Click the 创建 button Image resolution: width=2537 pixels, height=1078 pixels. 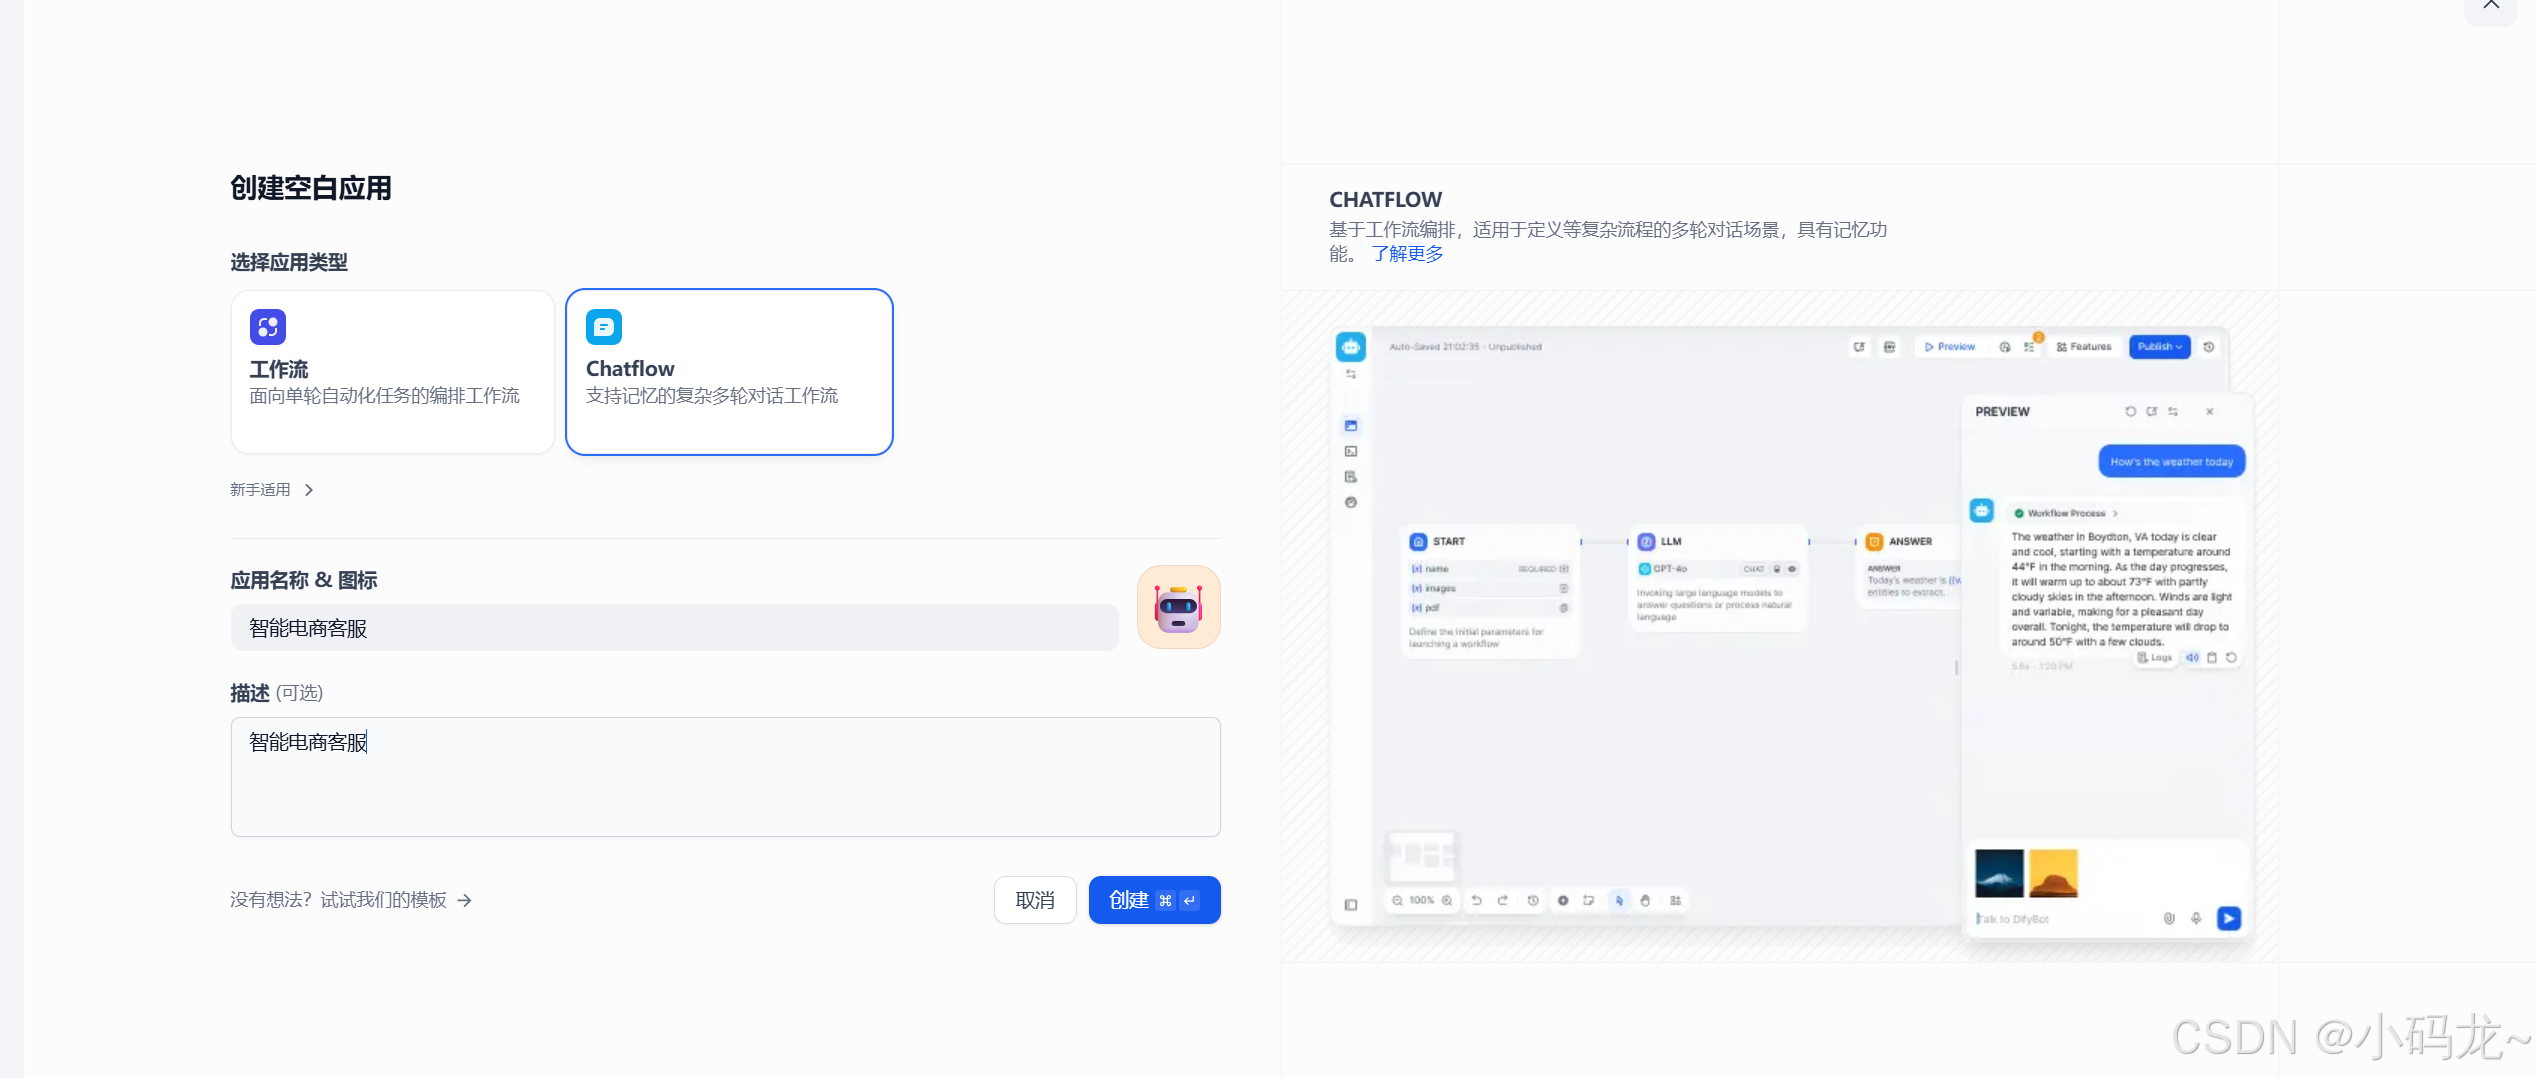(1154, 900)
